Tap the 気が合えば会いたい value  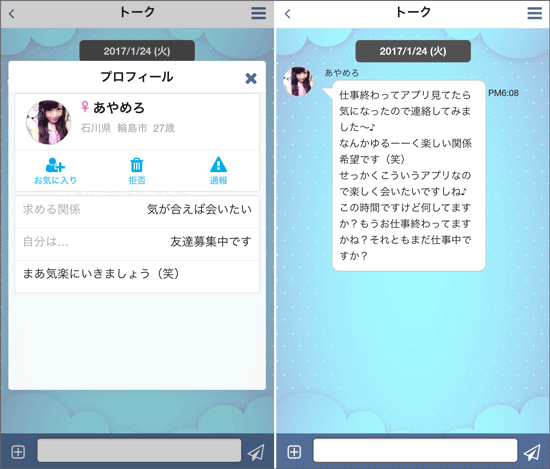pos(199,209)
